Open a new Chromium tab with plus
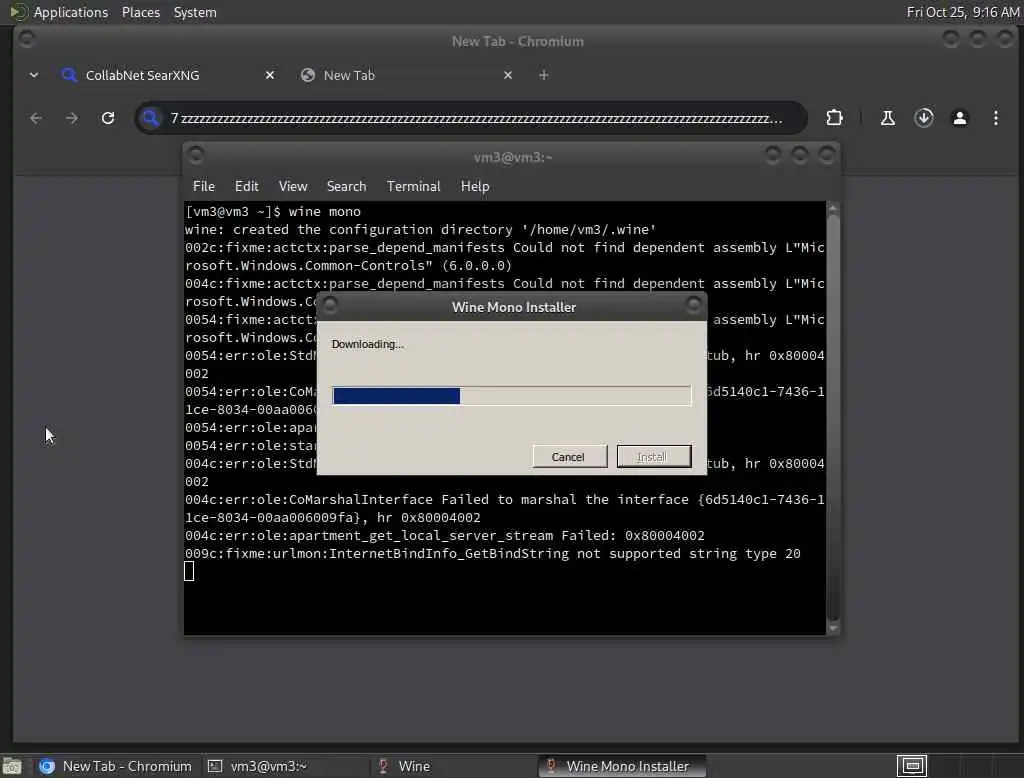 [x=543, y=75]
